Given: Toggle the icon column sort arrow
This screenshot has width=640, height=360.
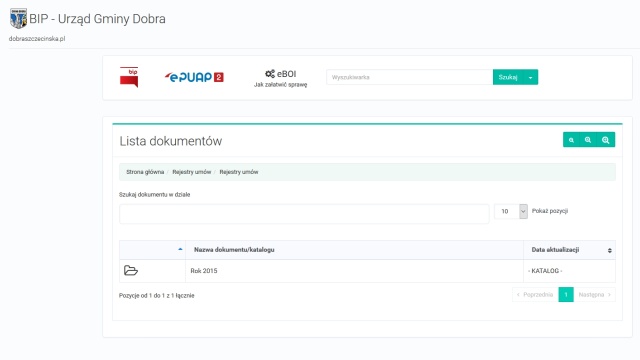Looking at the screenshot, I should (x=180, y=249).
